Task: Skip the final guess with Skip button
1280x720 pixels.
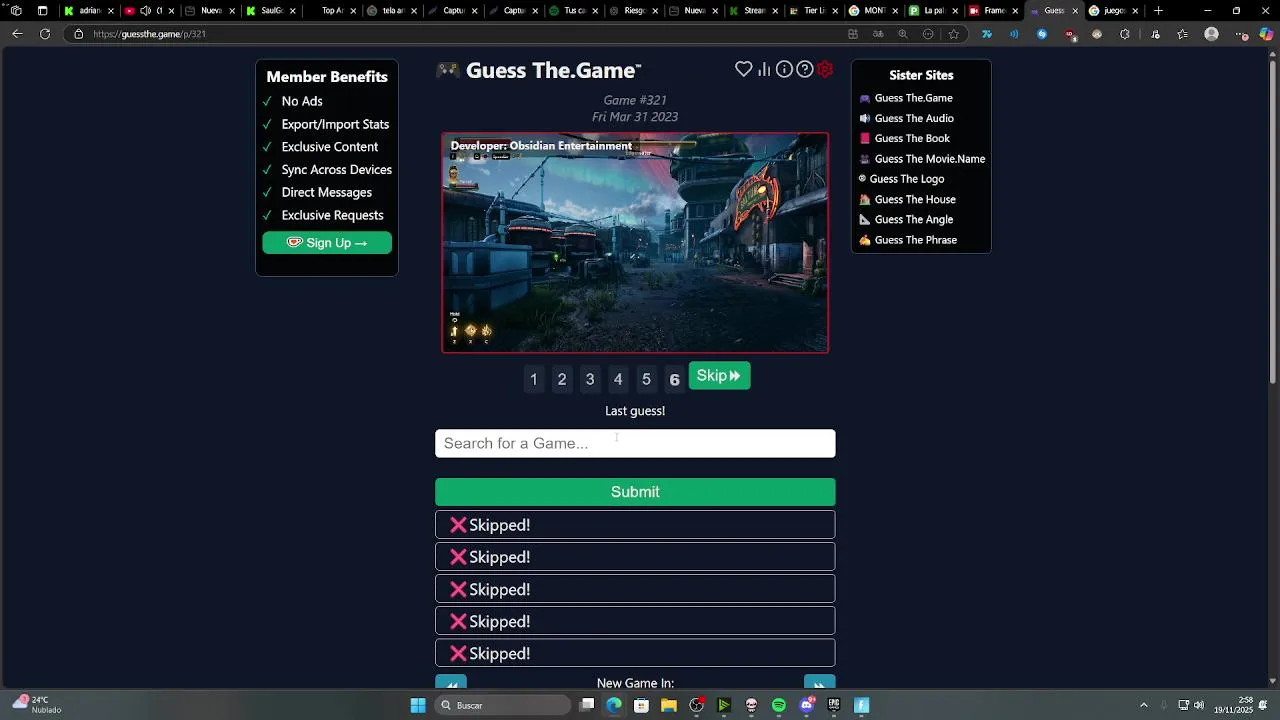Action: pyautogui.click(x=719, y=376)
